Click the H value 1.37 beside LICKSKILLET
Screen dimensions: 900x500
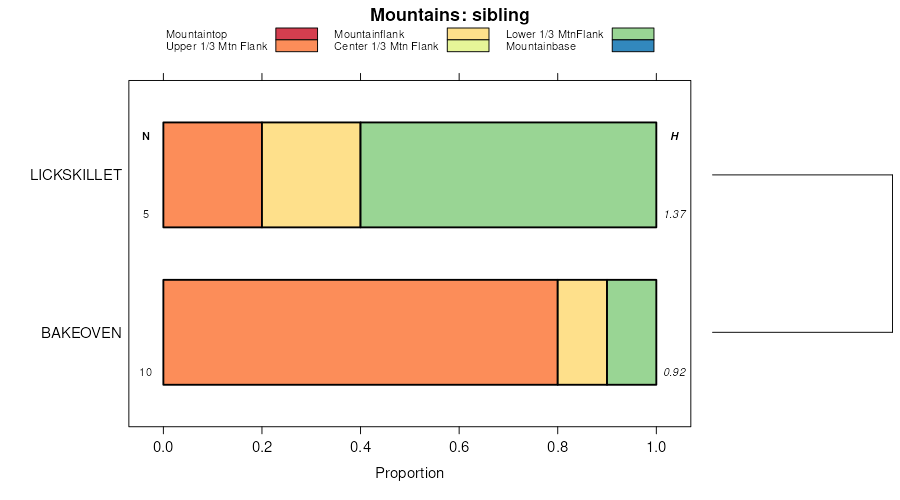[x=674, y=215]
